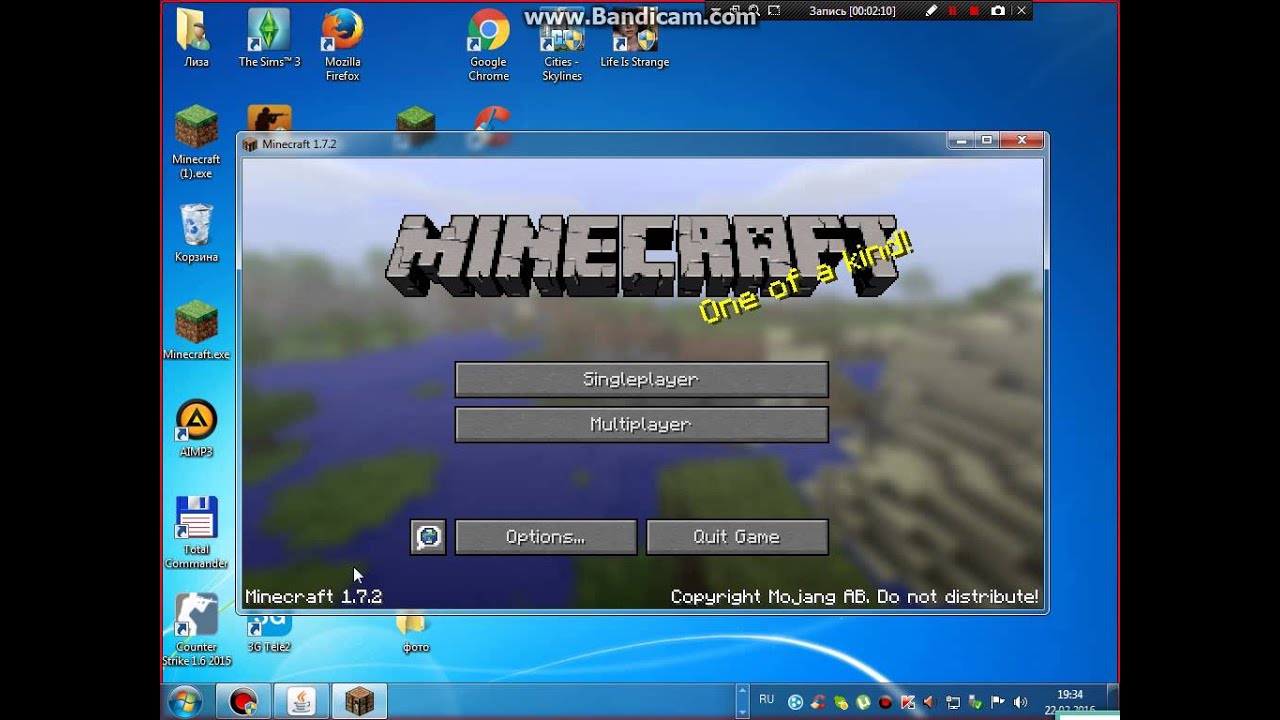Click the Safely Remove Hardware tray icon
This screenshot has height=720, width=1280.
(976, 702)
